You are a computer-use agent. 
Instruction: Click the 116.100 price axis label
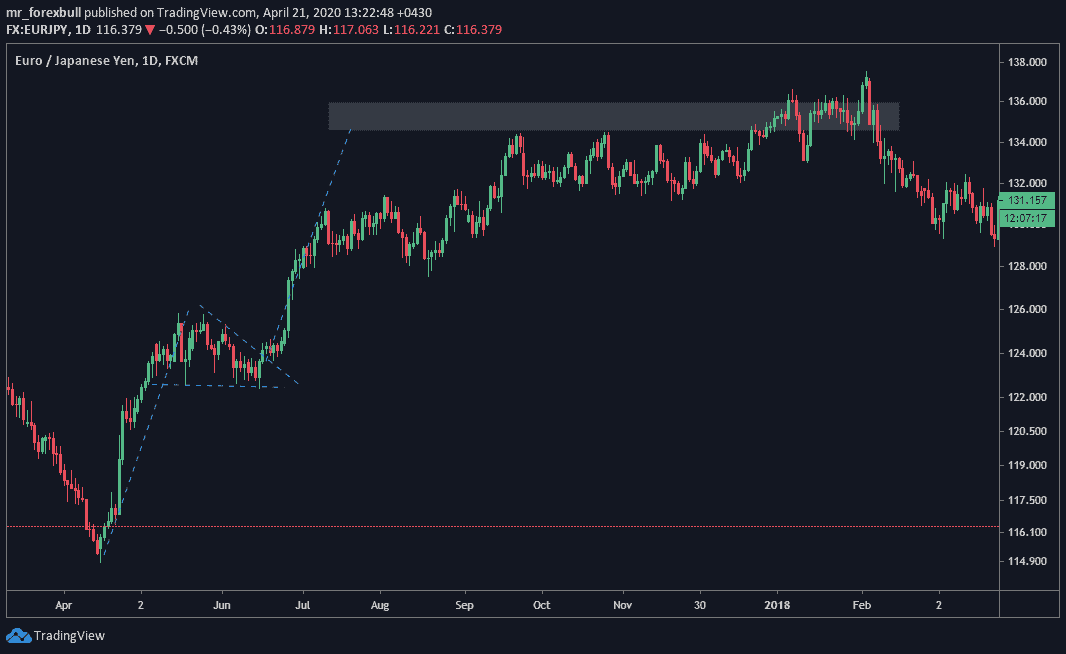tap(1026, 532)
